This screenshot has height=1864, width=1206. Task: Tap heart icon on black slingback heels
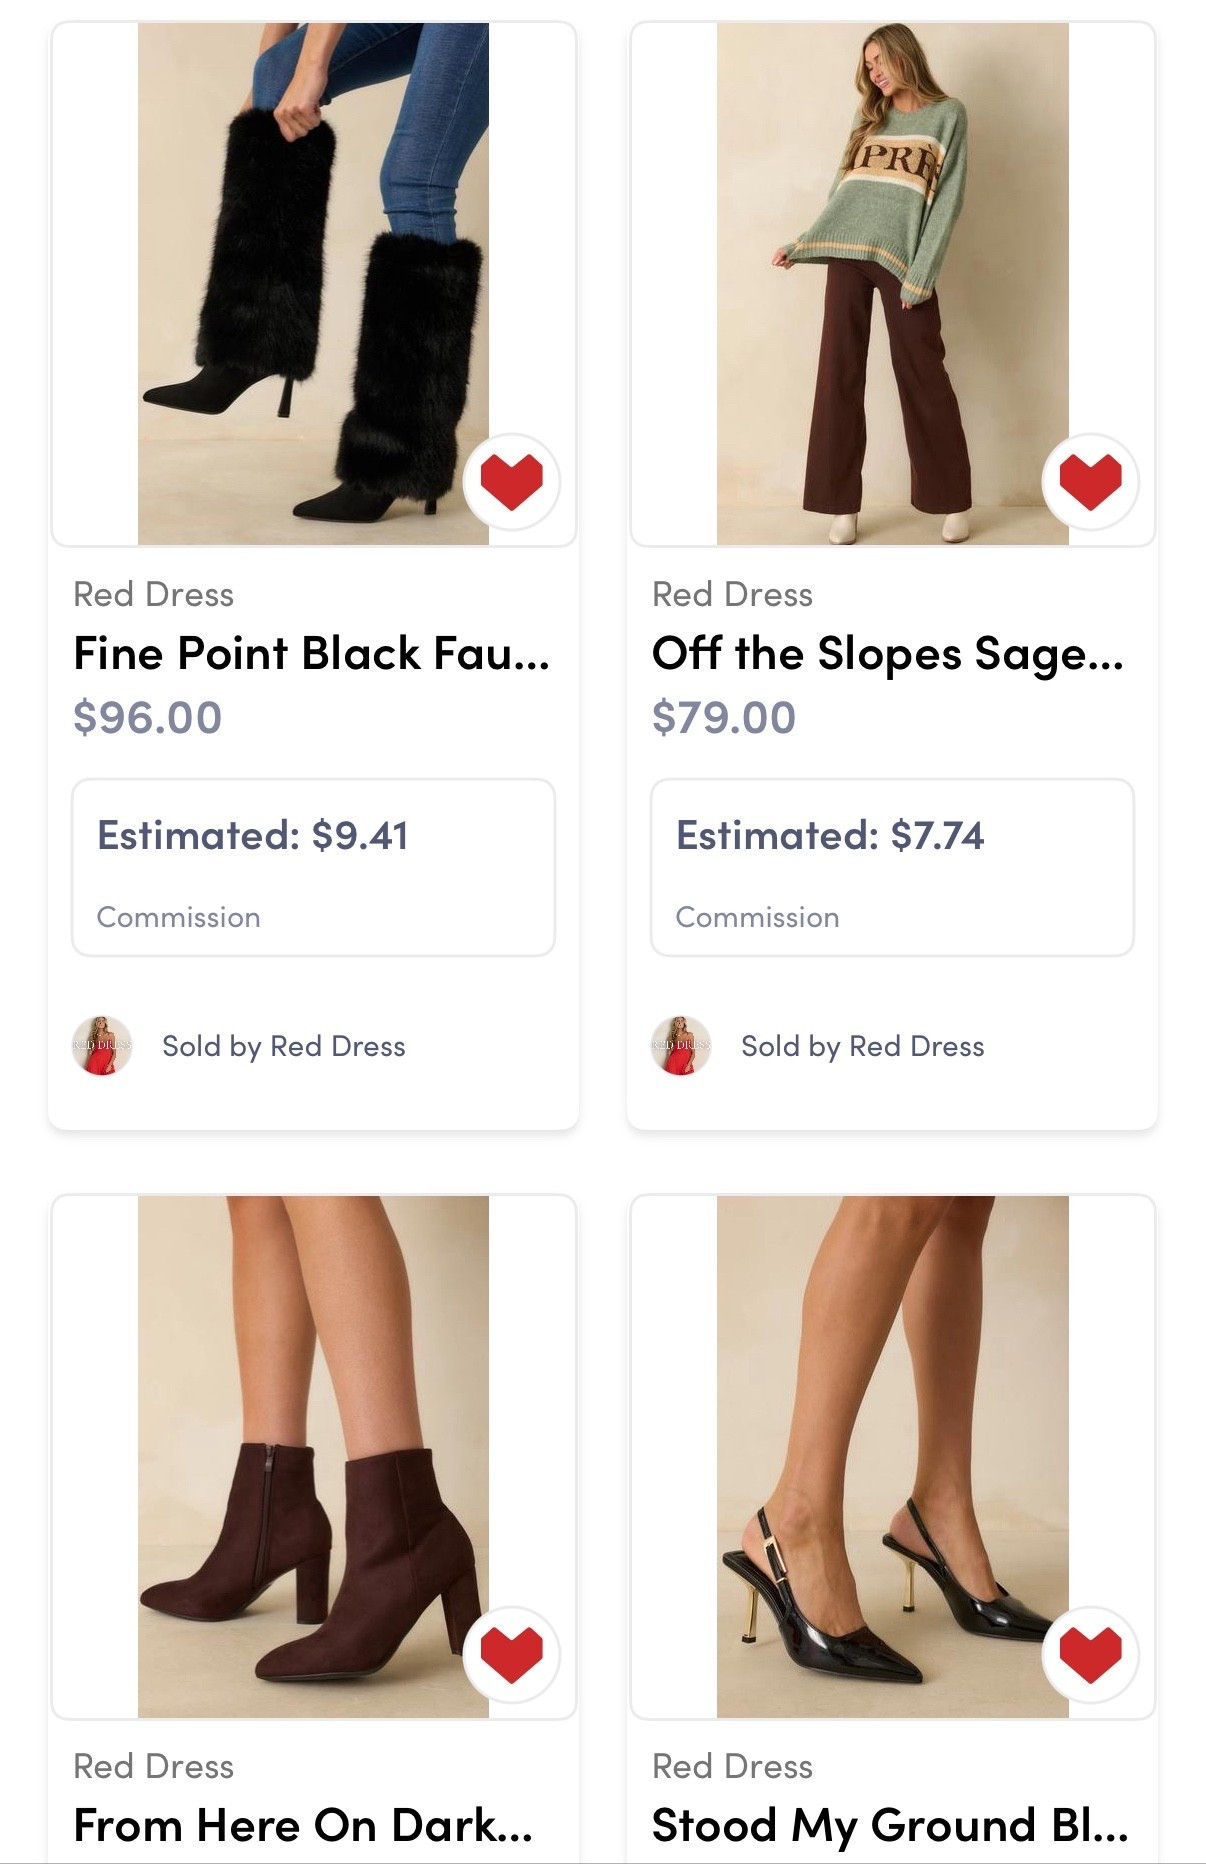tap(1090, 1653)
